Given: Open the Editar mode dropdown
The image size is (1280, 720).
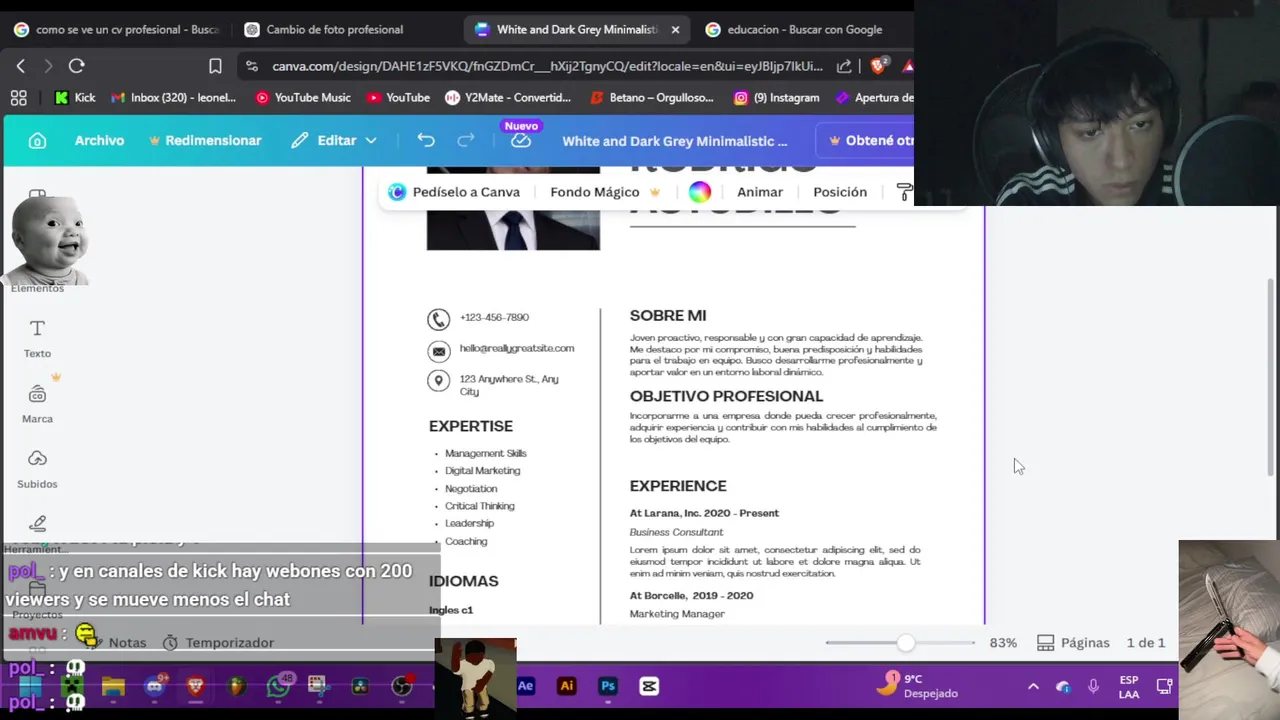Looking at the screenshot, I should tap(334, 141).
